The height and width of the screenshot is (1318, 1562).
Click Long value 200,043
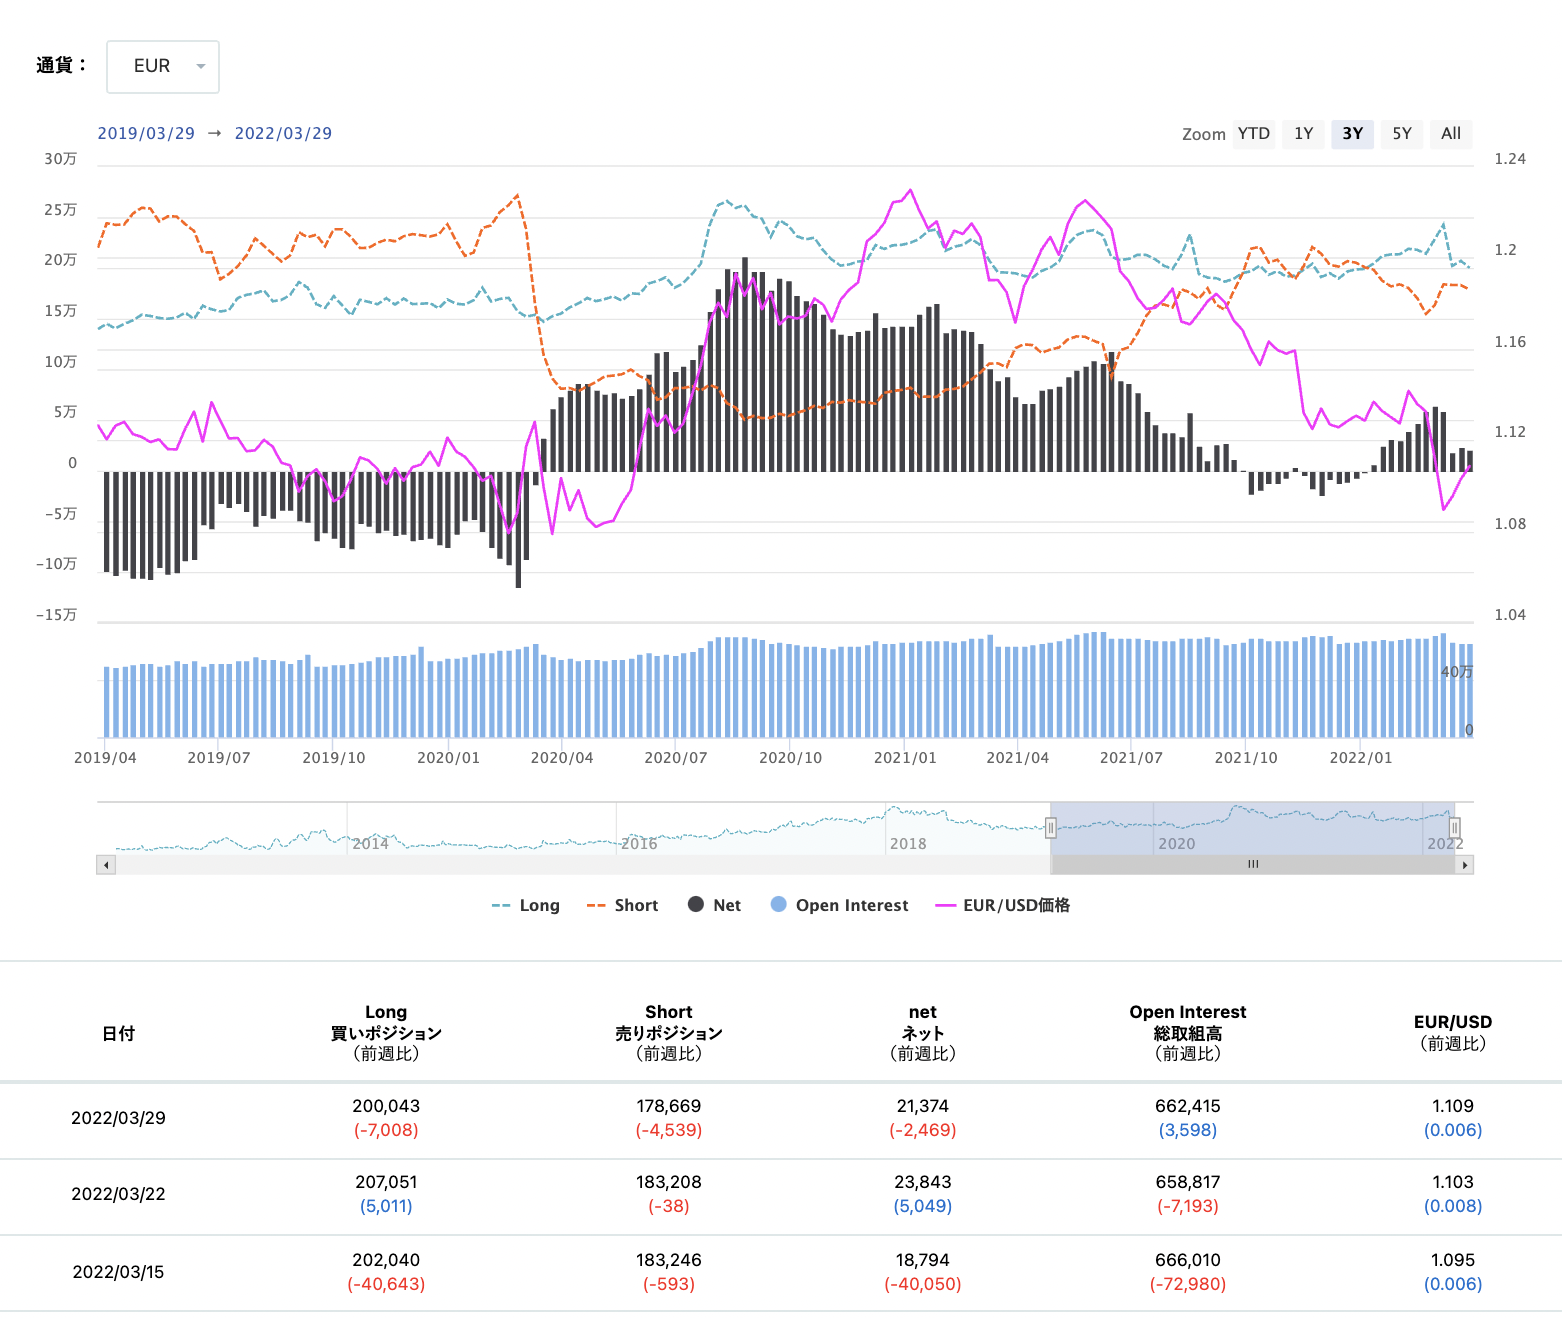tap(386, 1106)
